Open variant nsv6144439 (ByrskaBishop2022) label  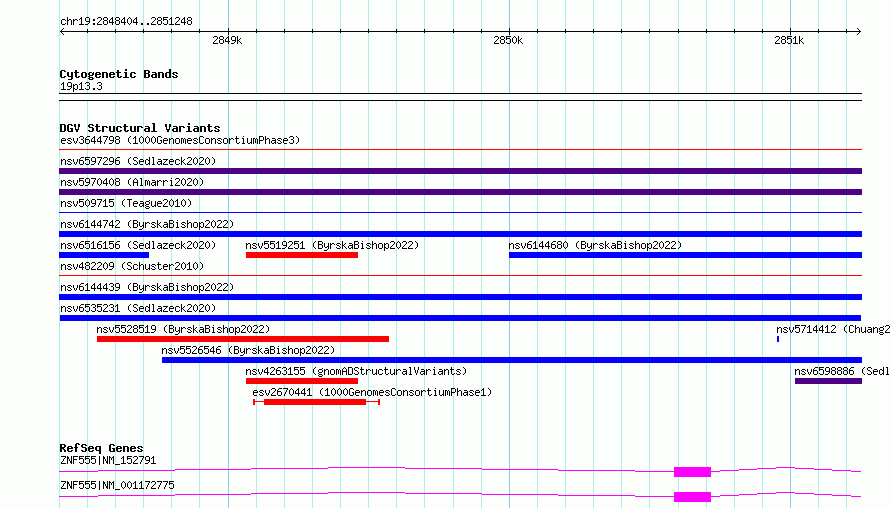tap(147, 287)
